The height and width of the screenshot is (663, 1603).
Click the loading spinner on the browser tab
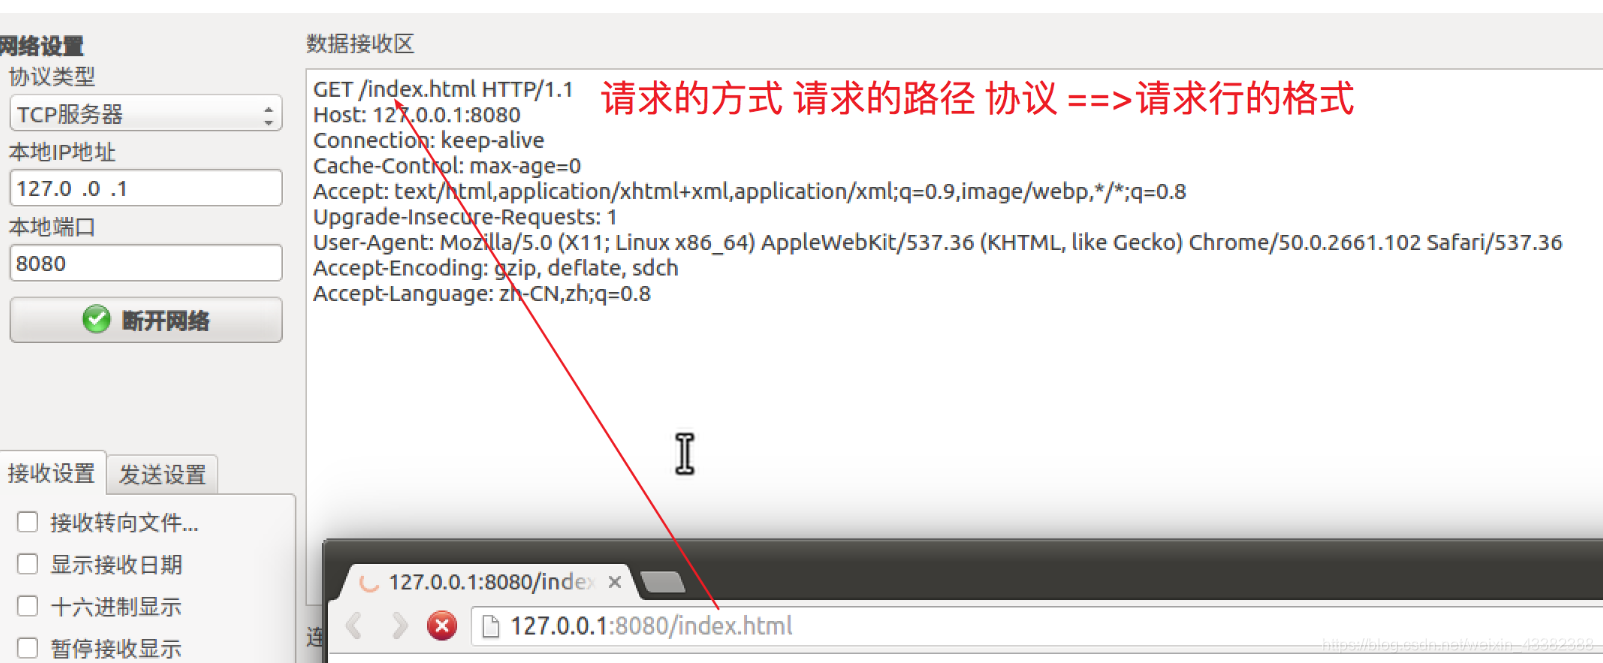coord(369,583)
